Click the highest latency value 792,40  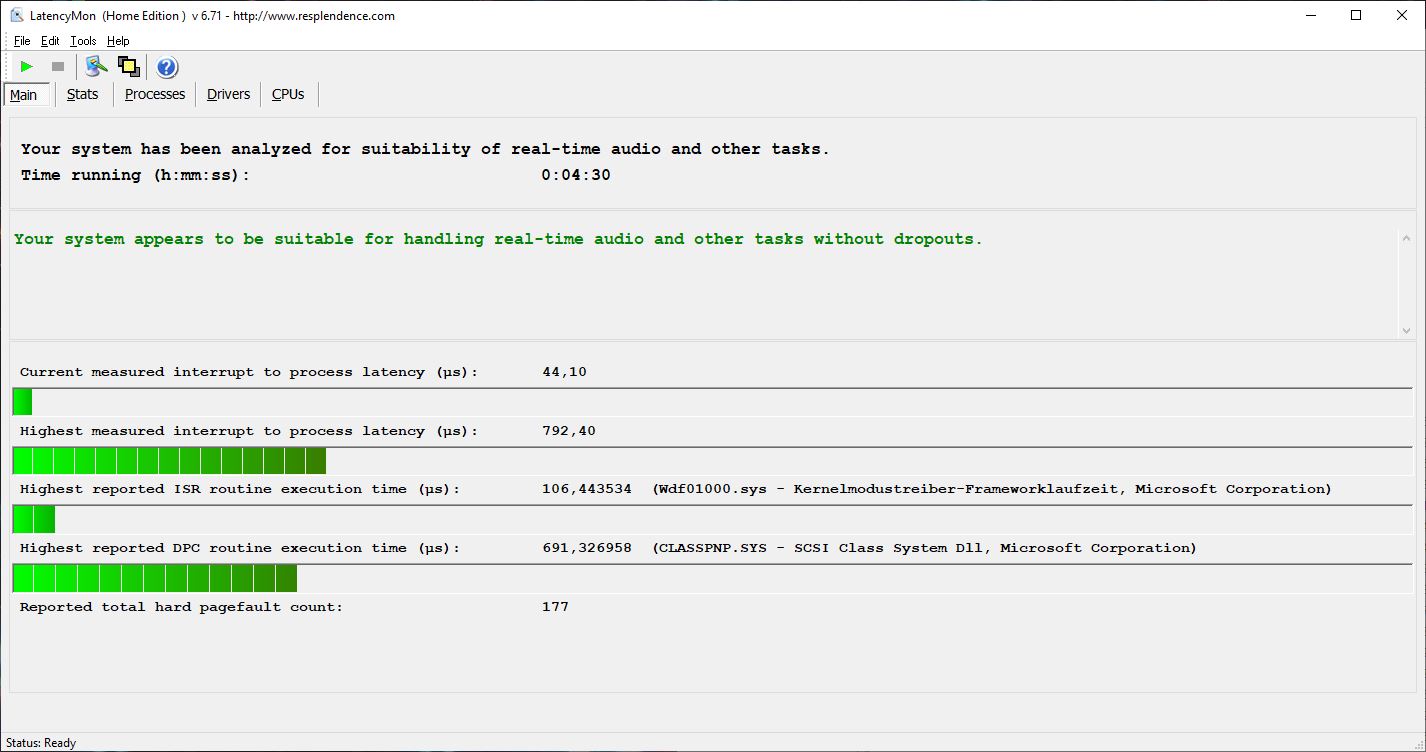(568, 431)
